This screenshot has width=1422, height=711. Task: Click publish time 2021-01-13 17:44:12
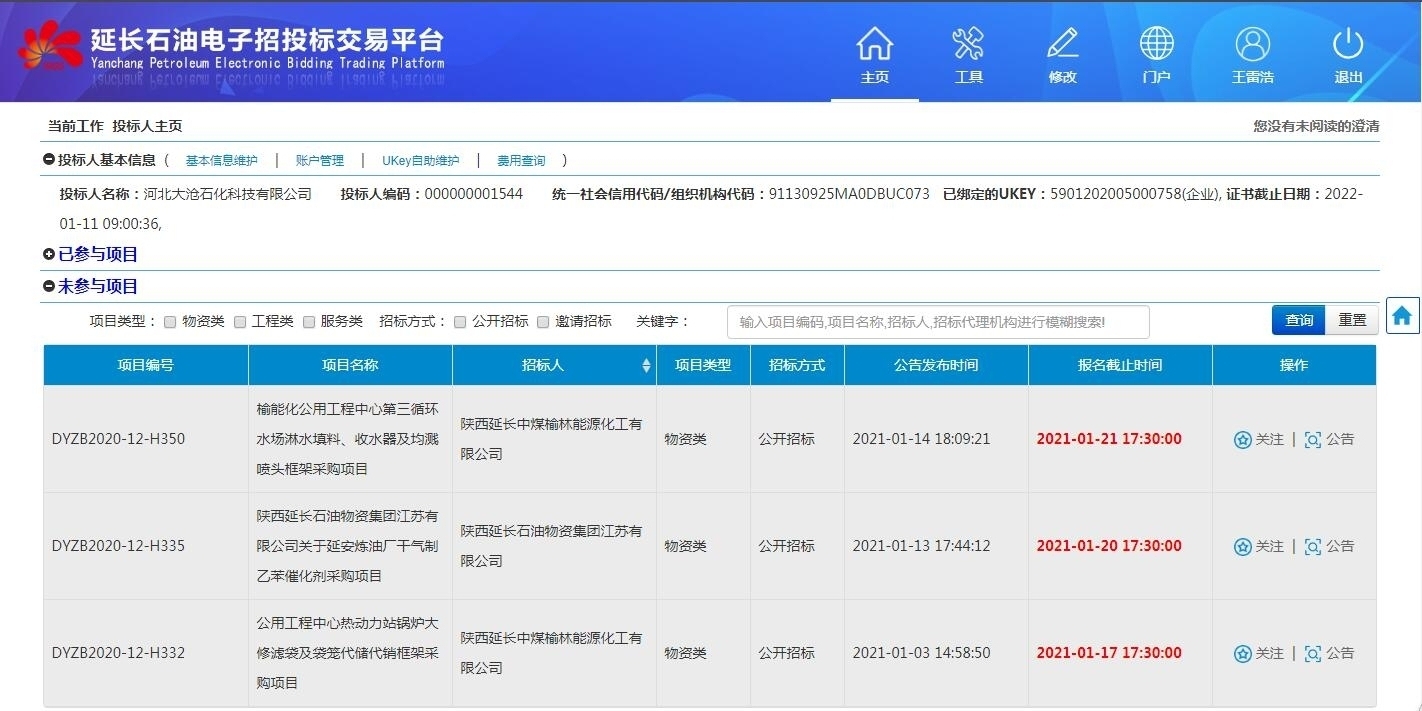pos(921,546)
